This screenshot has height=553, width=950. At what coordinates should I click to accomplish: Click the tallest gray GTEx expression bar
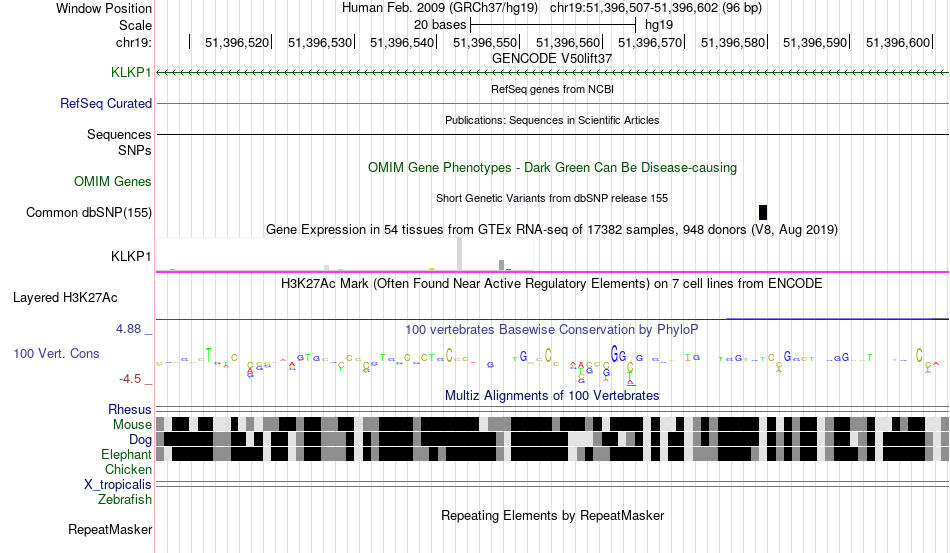459,254
